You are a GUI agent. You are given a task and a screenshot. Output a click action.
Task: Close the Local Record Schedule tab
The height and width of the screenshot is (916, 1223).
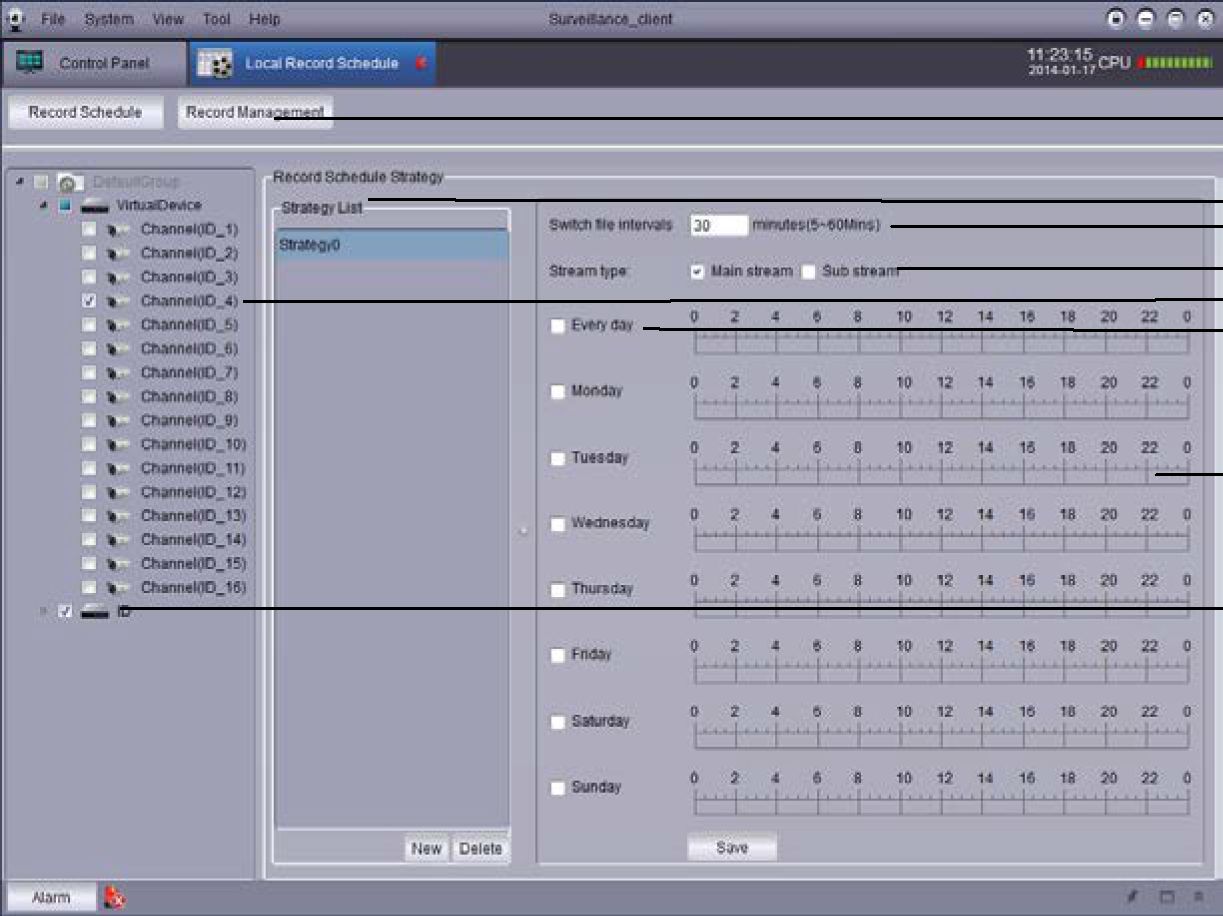[420, 63]
